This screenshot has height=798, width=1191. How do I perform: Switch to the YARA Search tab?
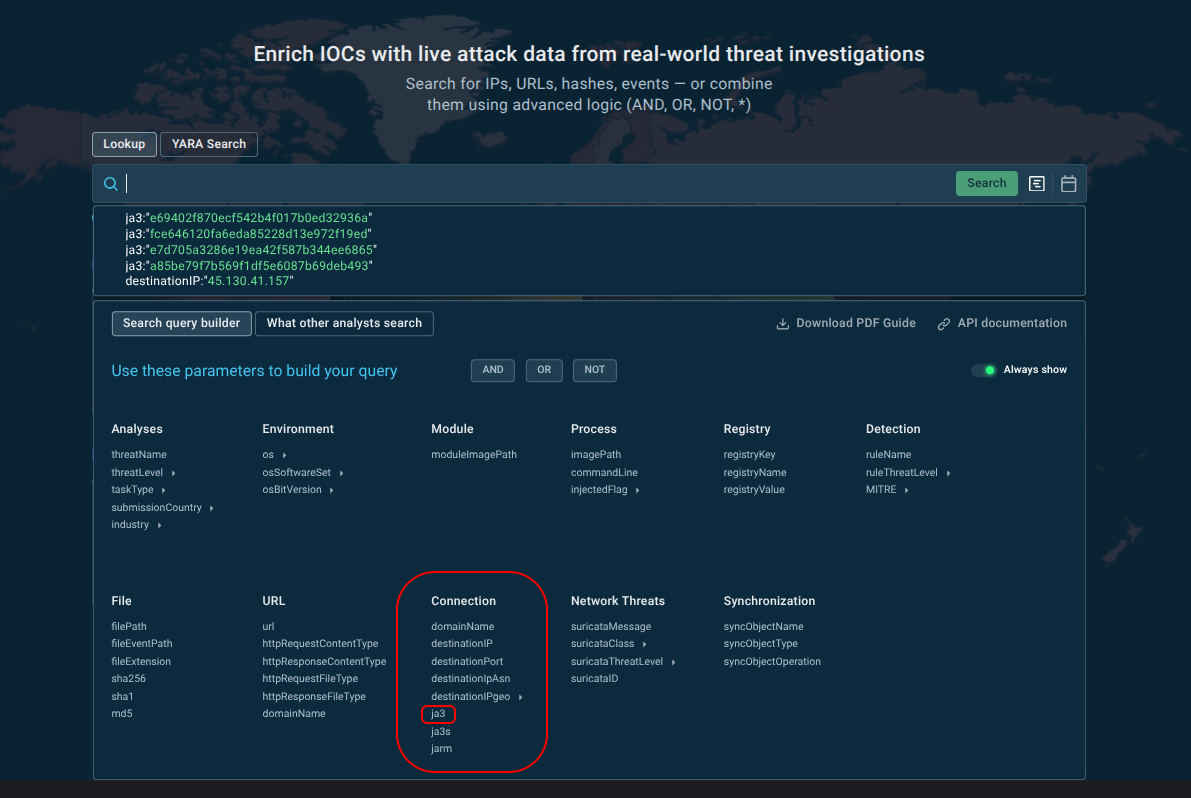point(209,144)
